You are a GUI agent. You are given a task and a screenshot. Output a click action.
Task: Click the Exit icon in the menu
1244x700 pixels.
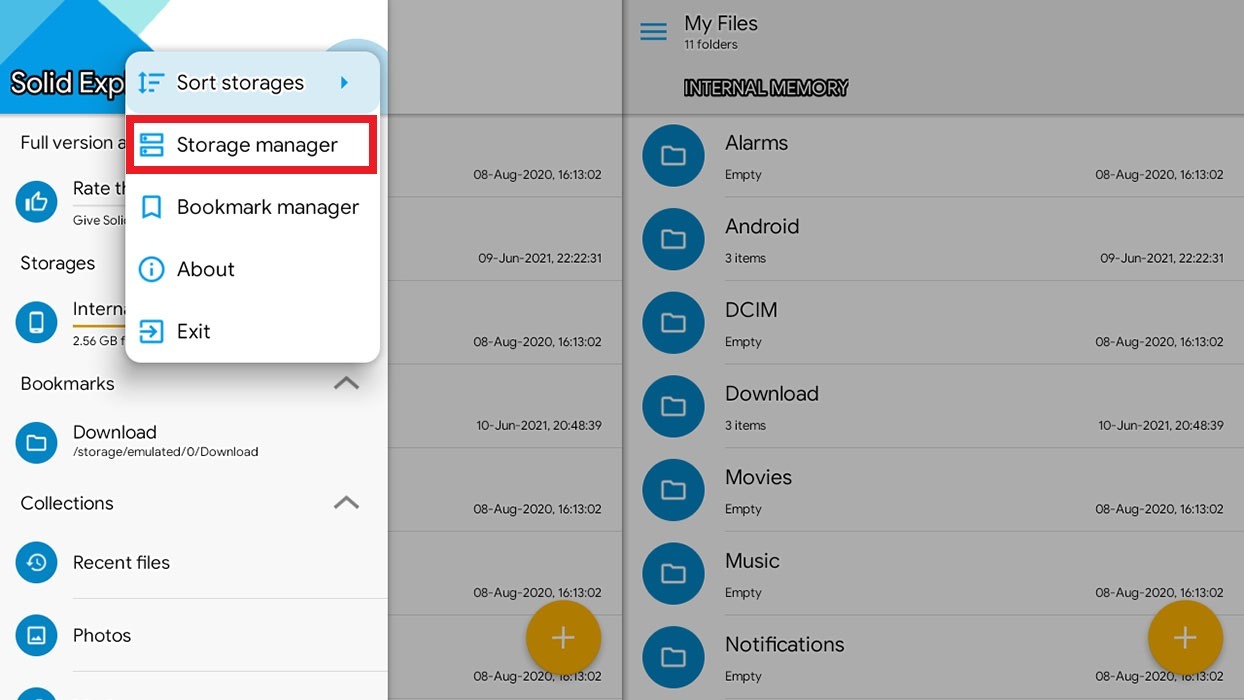coord(151,331)
